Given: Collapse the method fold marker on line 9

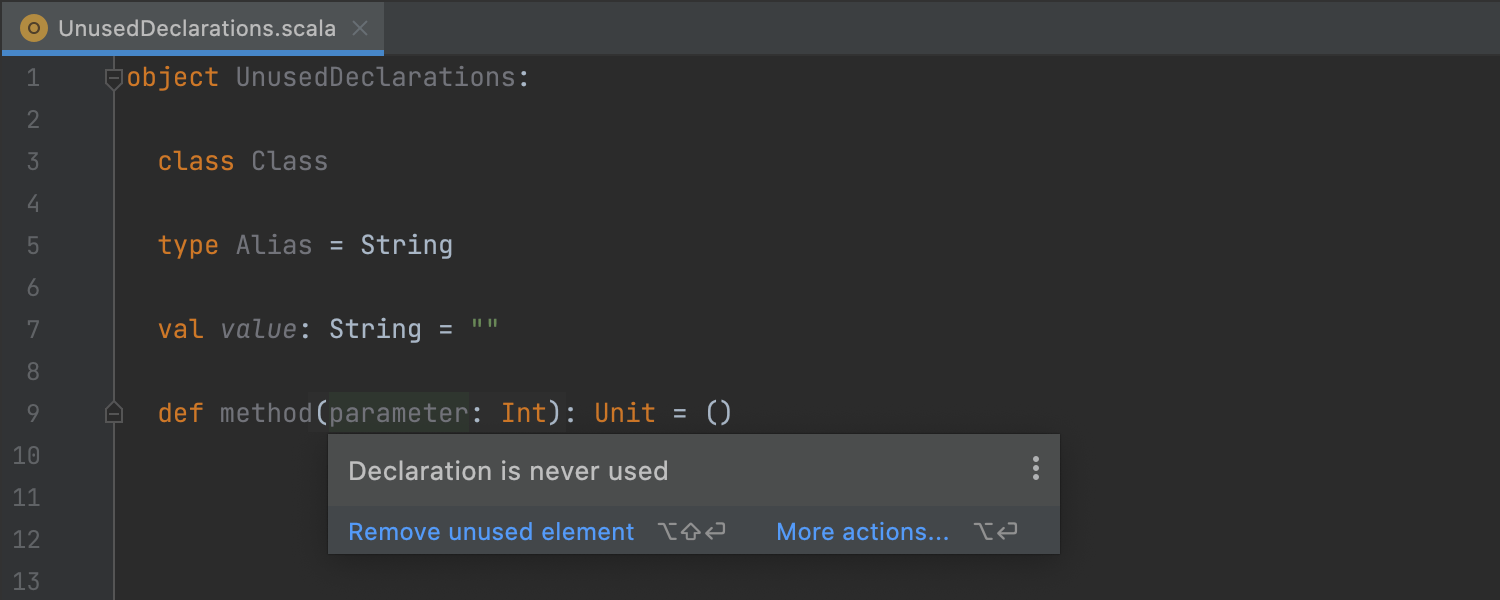Looking at the screenshot, I should click(x=114, y=413).
